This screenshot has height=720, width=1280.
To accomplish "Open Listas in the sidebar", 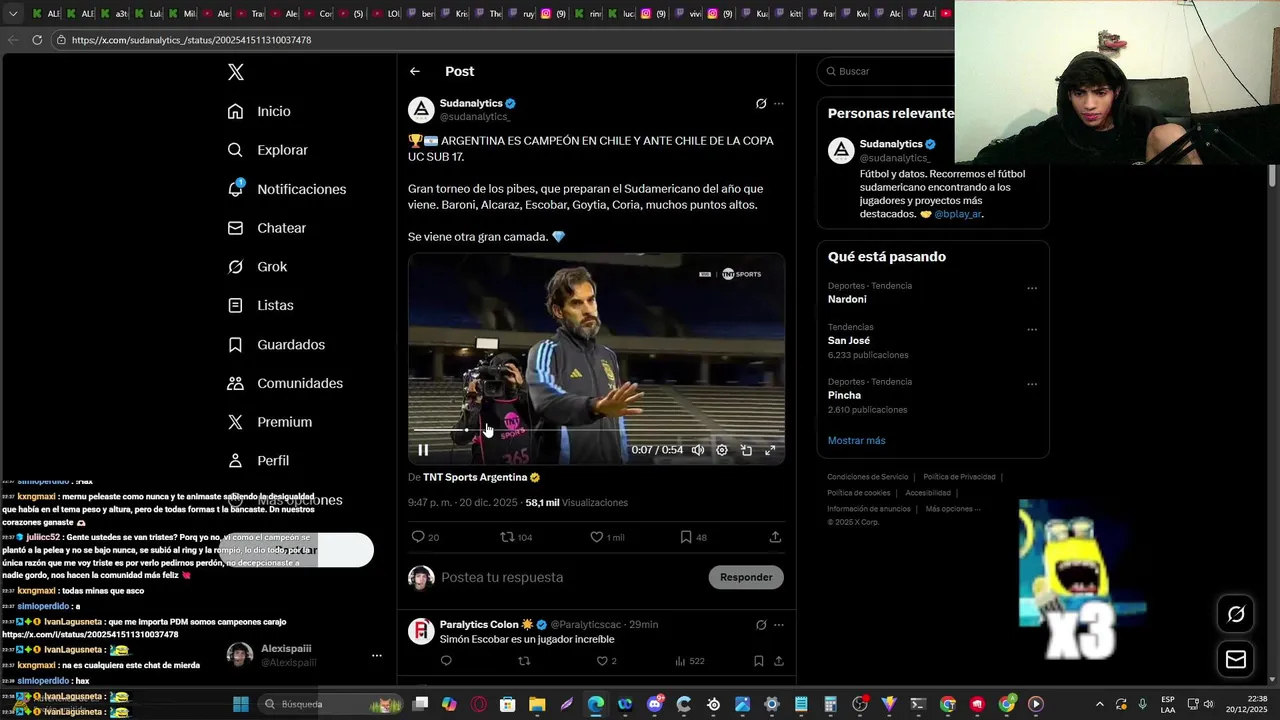I will (260, 305).
